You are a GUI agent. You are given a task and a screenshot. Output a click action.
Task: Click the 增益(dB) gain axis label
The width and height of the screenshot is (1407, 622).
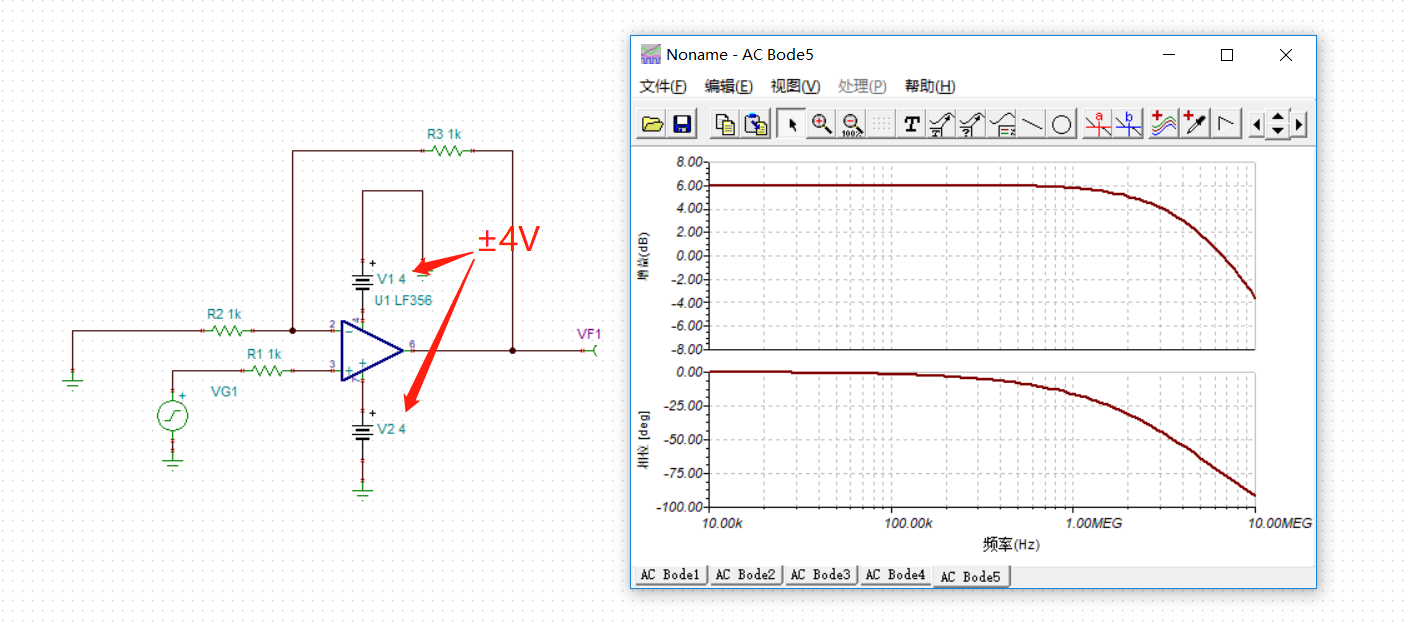[x=646, y=256]
